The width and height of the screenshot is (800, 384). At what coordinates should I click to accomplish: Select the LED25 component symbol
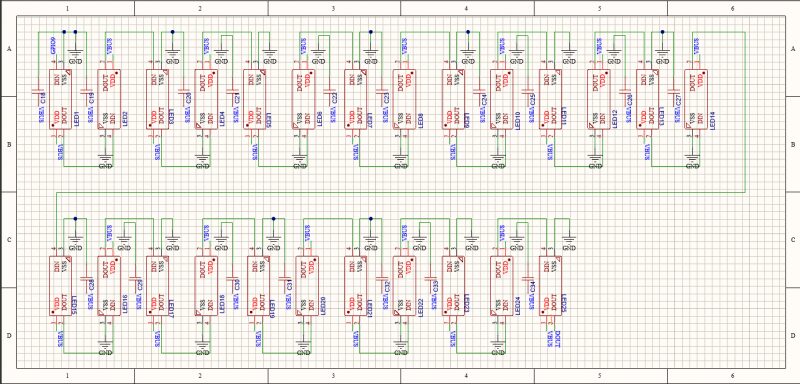[x=551, y=286]
